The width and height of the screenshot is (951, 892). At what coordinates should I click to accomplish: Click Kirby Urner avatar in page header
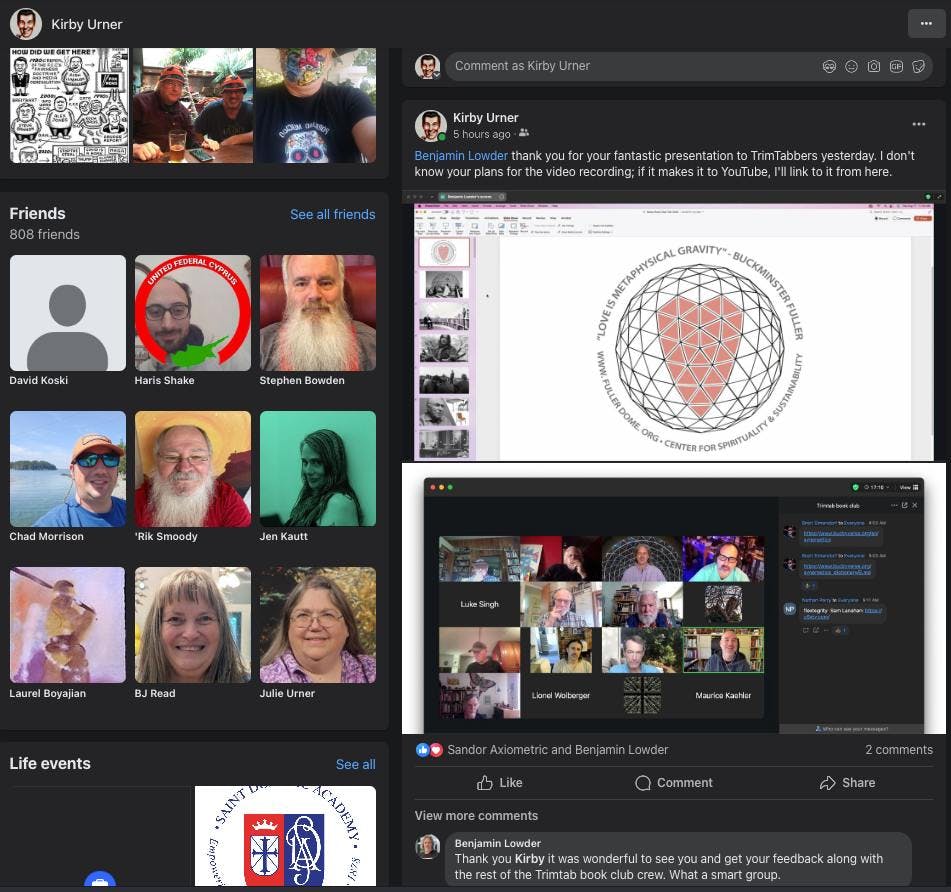point(25,24)
